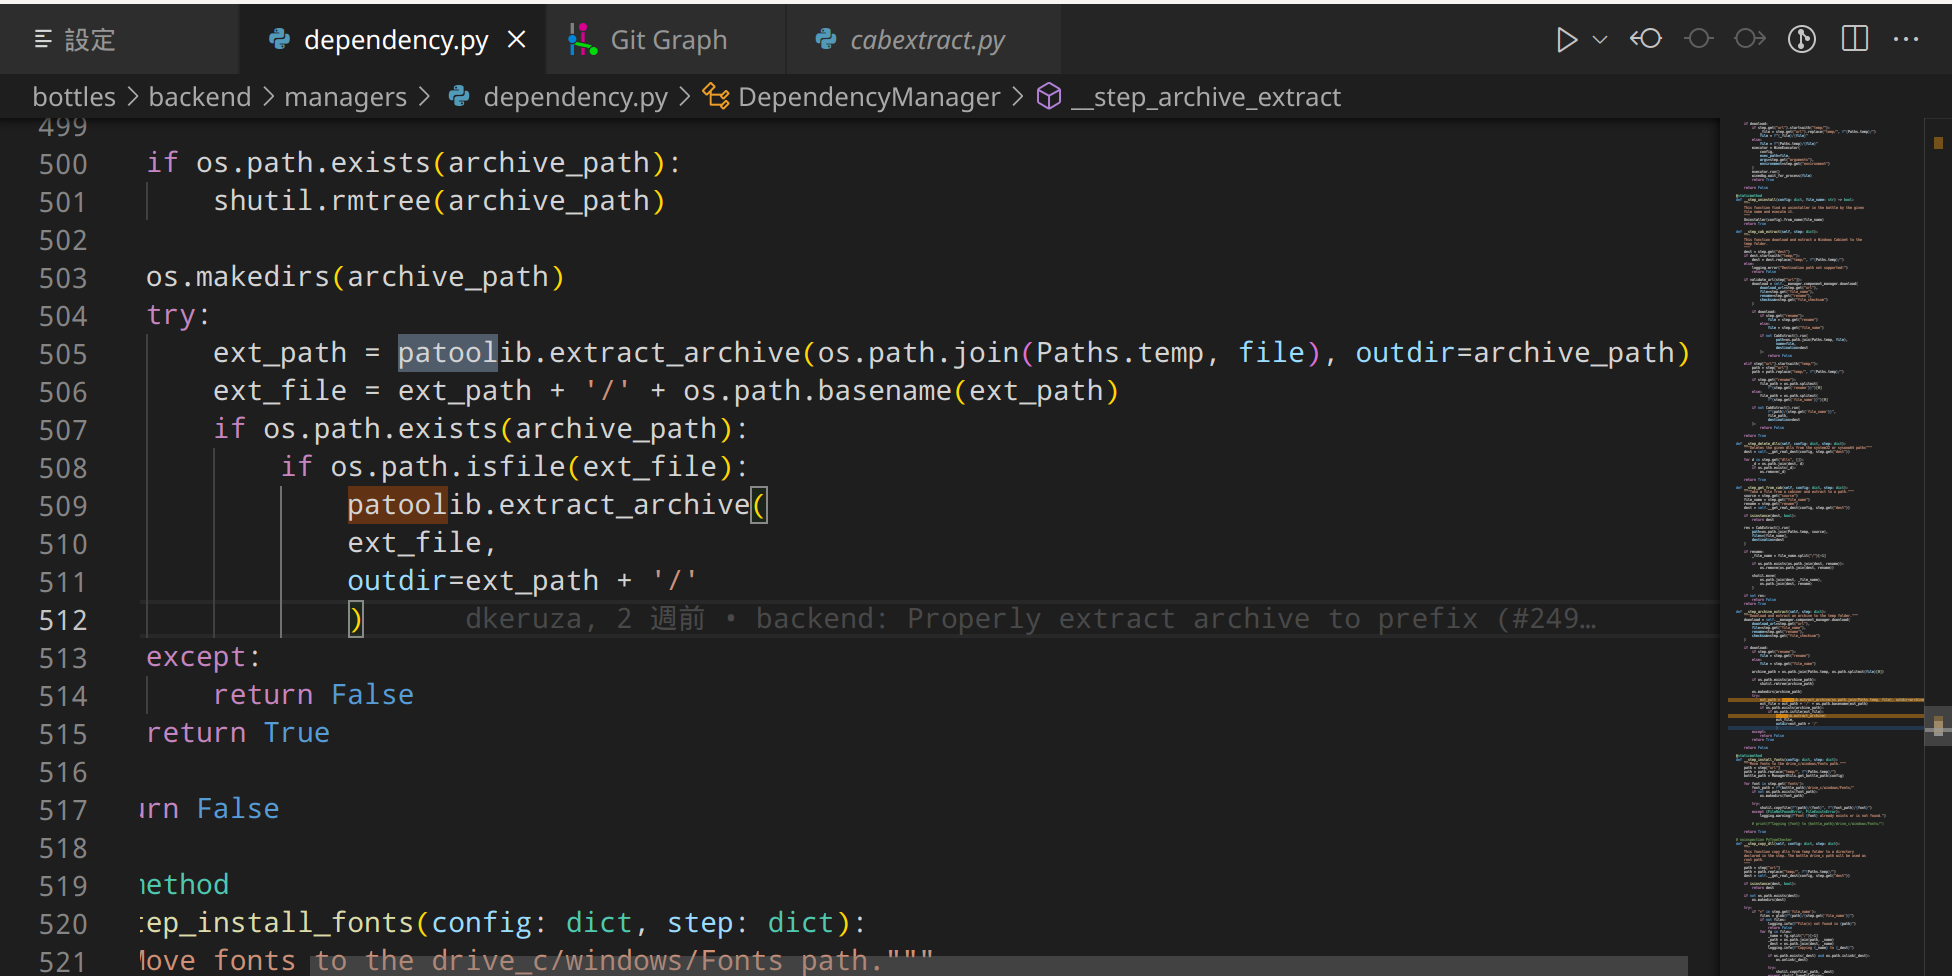Click the DependencyManager class symbol in breadcrumb
The height and width of the screenshot is (976, 1952).
coord(868,96)
